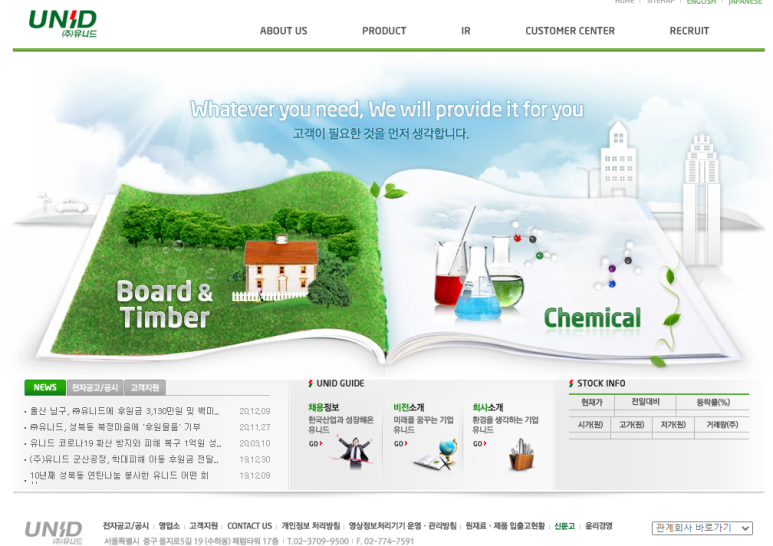Select the 전자공고/공시 tab
Screen dimensions: 773x546
click(x=95, y=388)
